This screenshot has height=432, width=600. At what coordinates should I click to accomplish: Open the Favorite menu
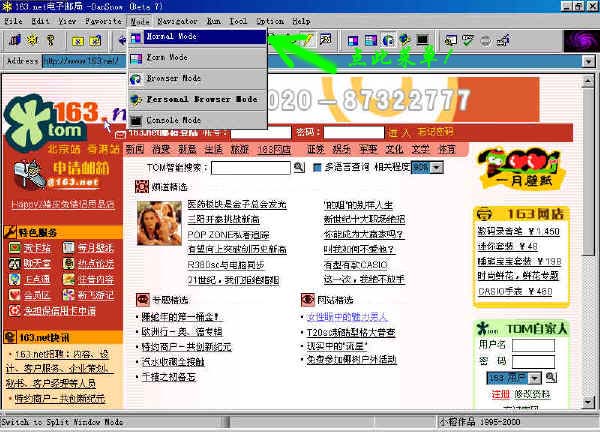point(103,21)
